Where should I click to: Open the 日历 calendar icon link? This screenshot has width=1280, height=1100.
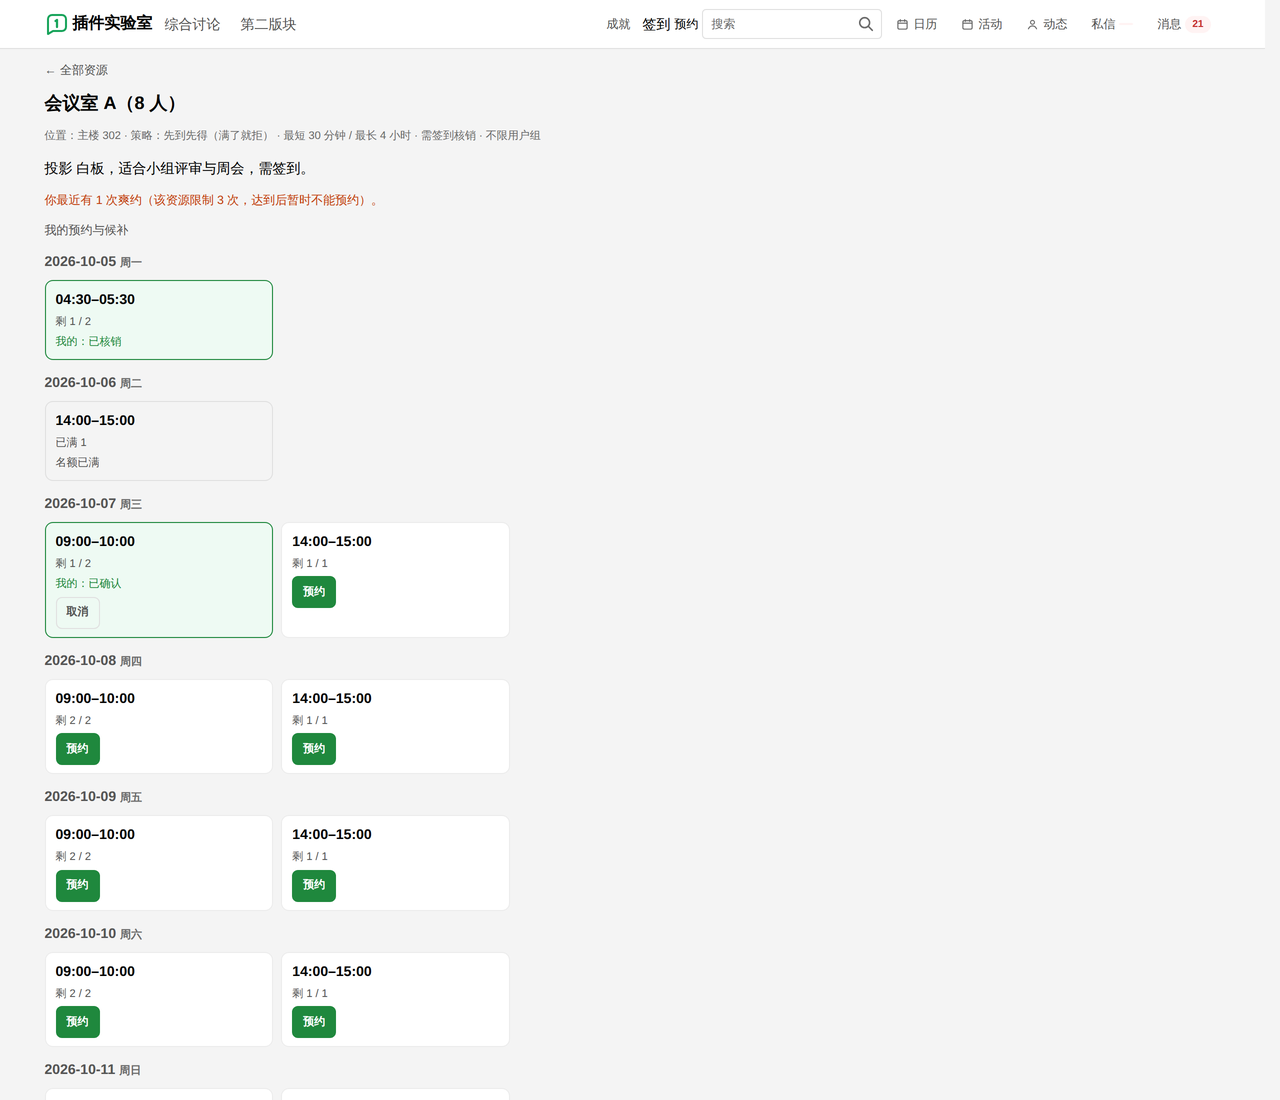[x=917, y=24]
